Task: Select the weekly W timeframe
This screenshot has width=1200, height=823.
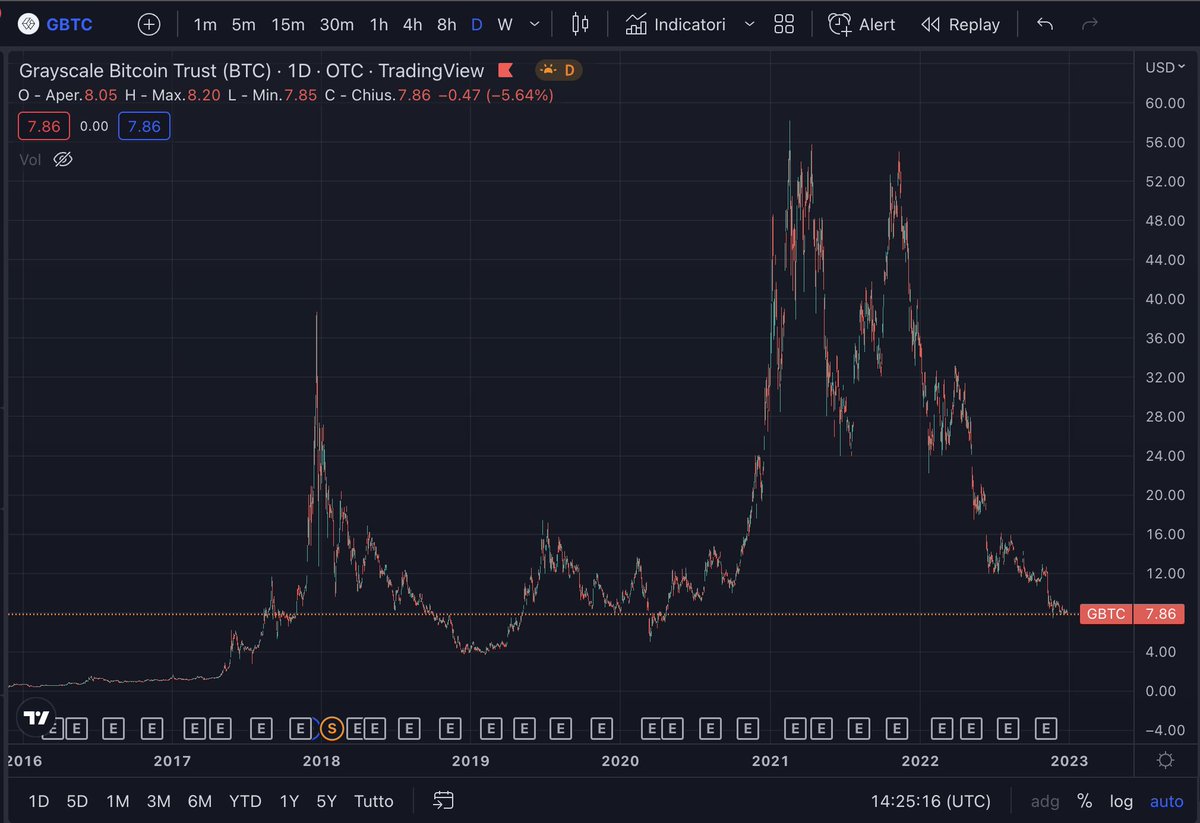Action: click(x=505, y=24)
